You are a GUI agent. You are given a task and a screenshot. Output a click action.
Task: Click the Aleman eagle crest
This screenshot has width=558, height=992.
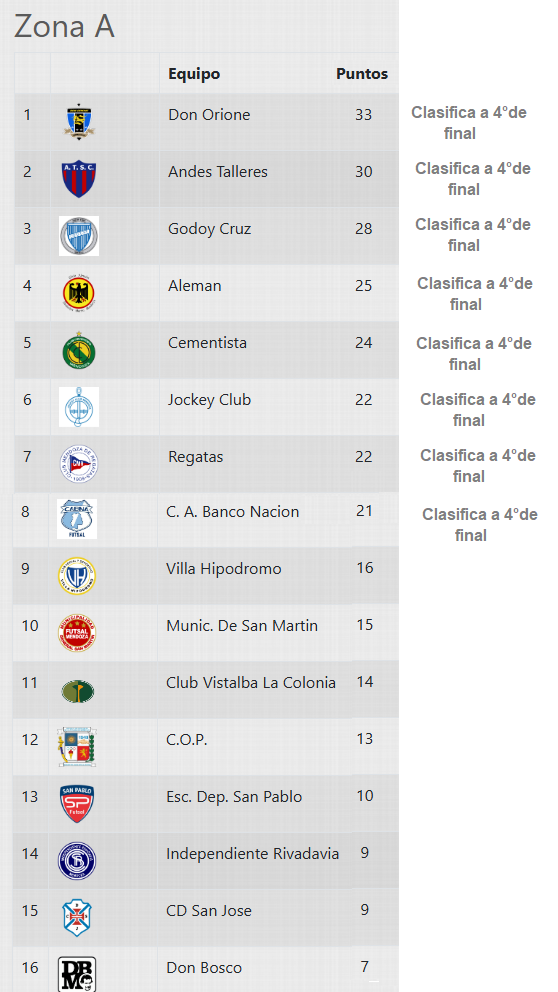79,293
